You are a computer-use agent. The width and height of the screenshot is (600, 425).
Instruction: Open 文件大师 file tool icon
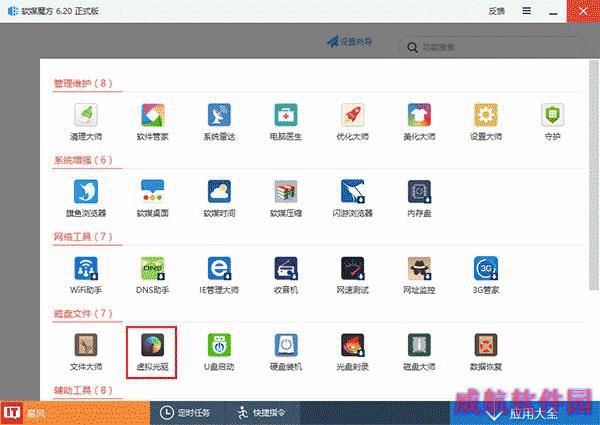(86, 345)
